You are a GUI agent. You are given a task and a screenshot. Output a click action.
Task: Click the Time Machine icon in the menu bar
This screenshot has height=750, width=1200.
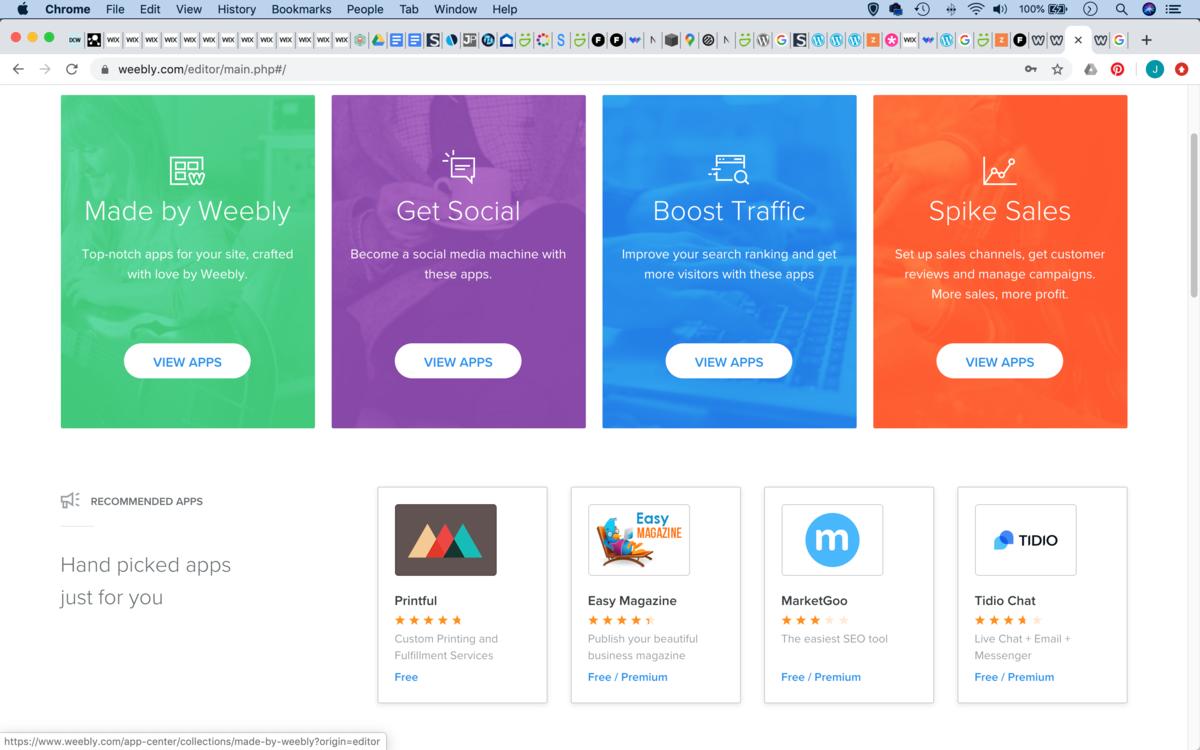pyautogui.click(x=922, y=9)
